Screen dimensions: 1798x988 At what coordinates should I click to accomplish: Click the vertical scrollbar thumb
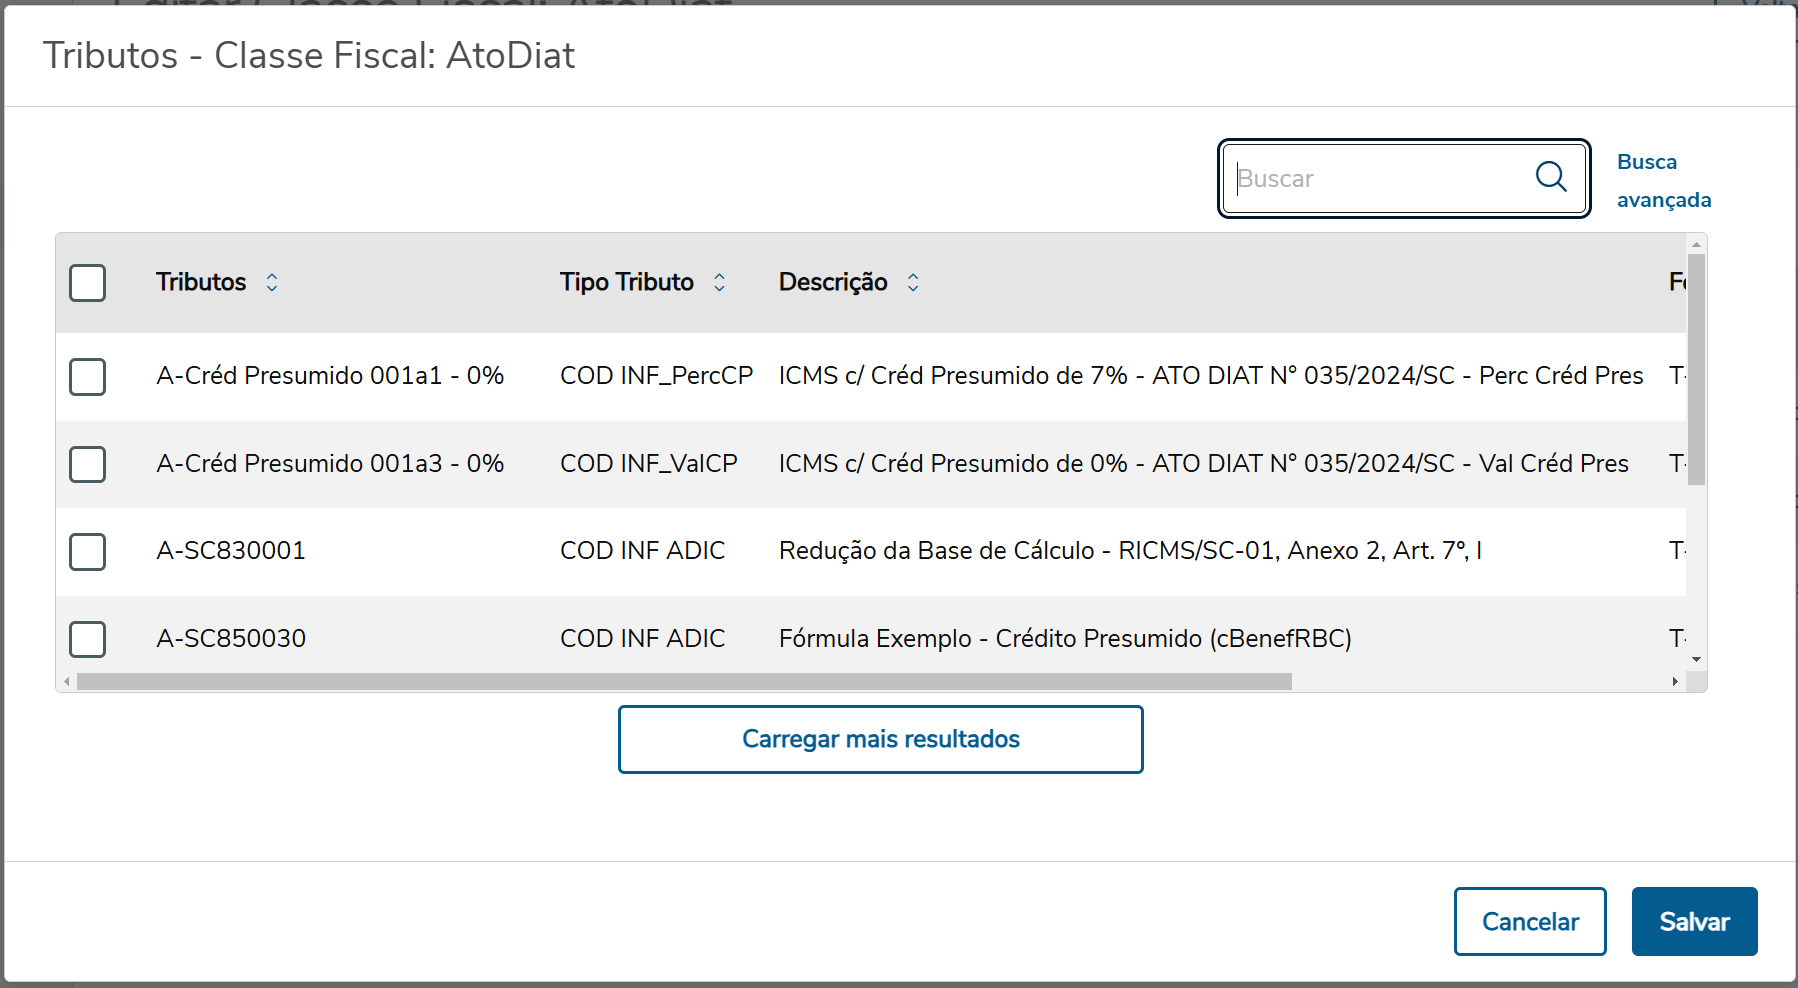coord(1696,368)
